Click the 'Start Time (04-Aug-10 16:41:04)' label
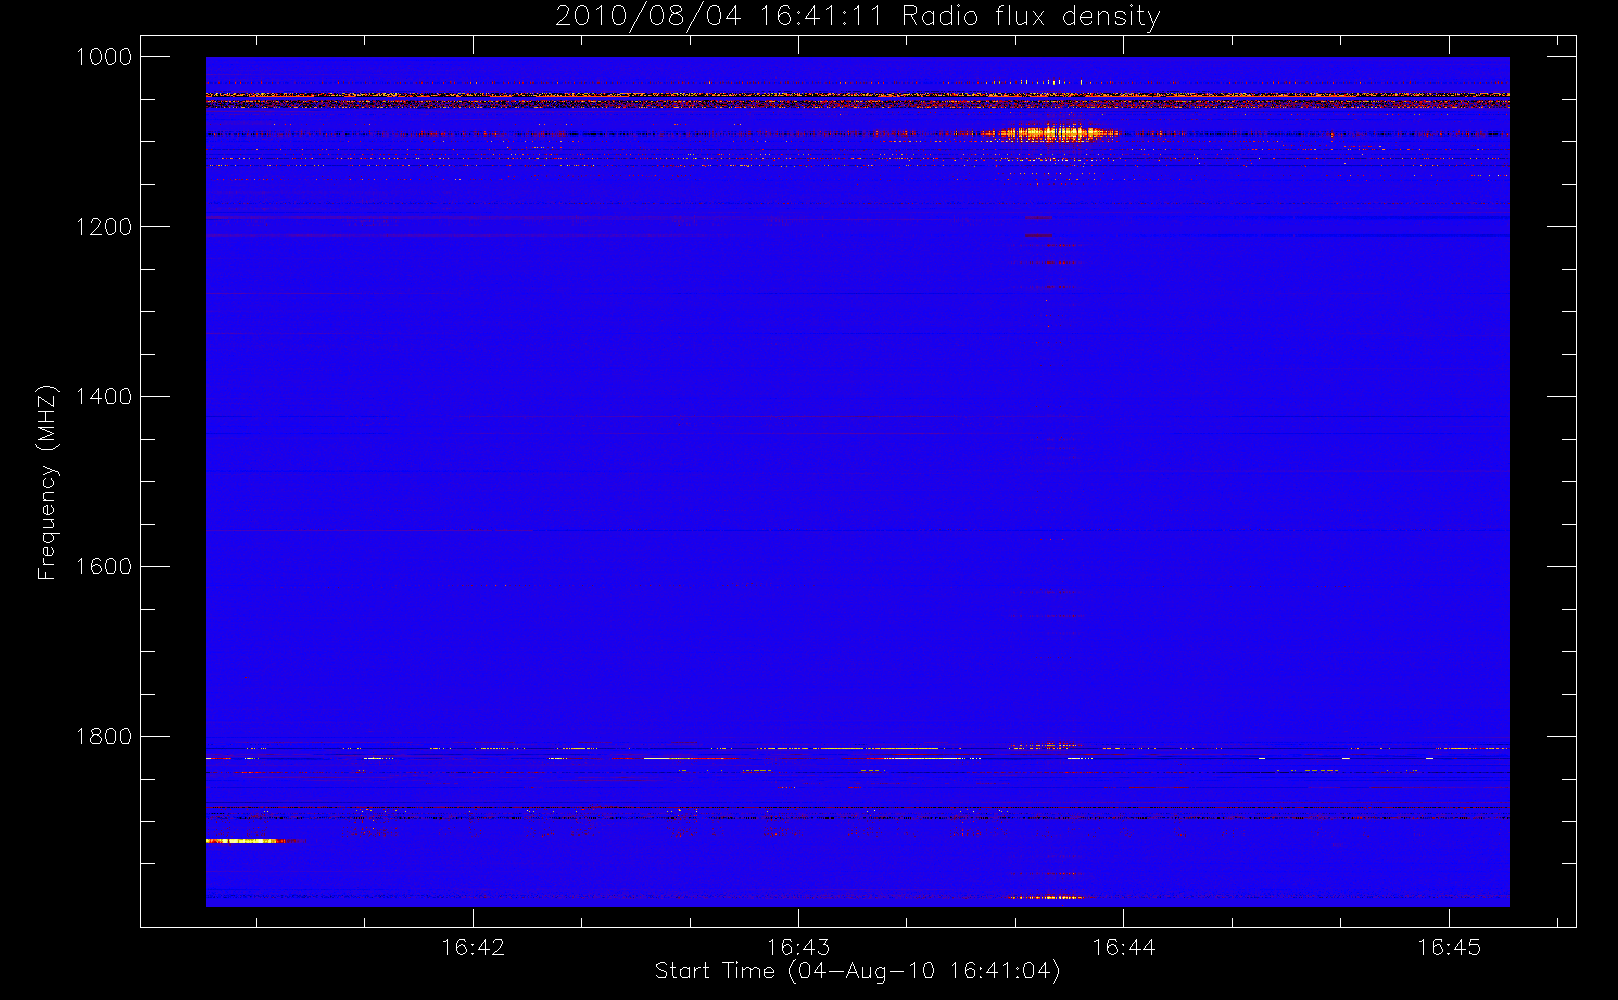Screen dimensions: 1618x1000 [857, 971]
